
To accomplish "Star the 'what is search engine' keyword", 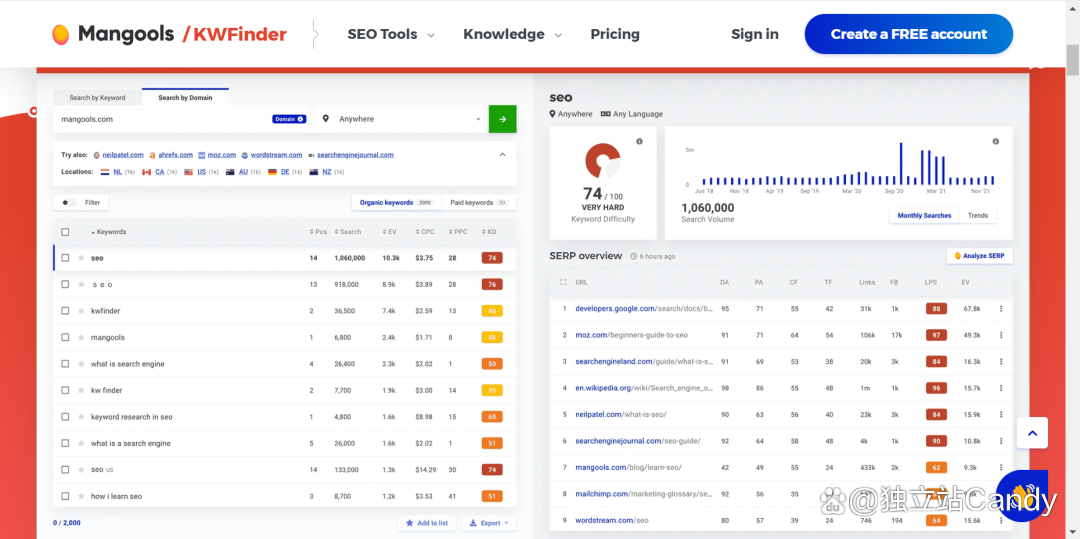I will tap(81, 363).
